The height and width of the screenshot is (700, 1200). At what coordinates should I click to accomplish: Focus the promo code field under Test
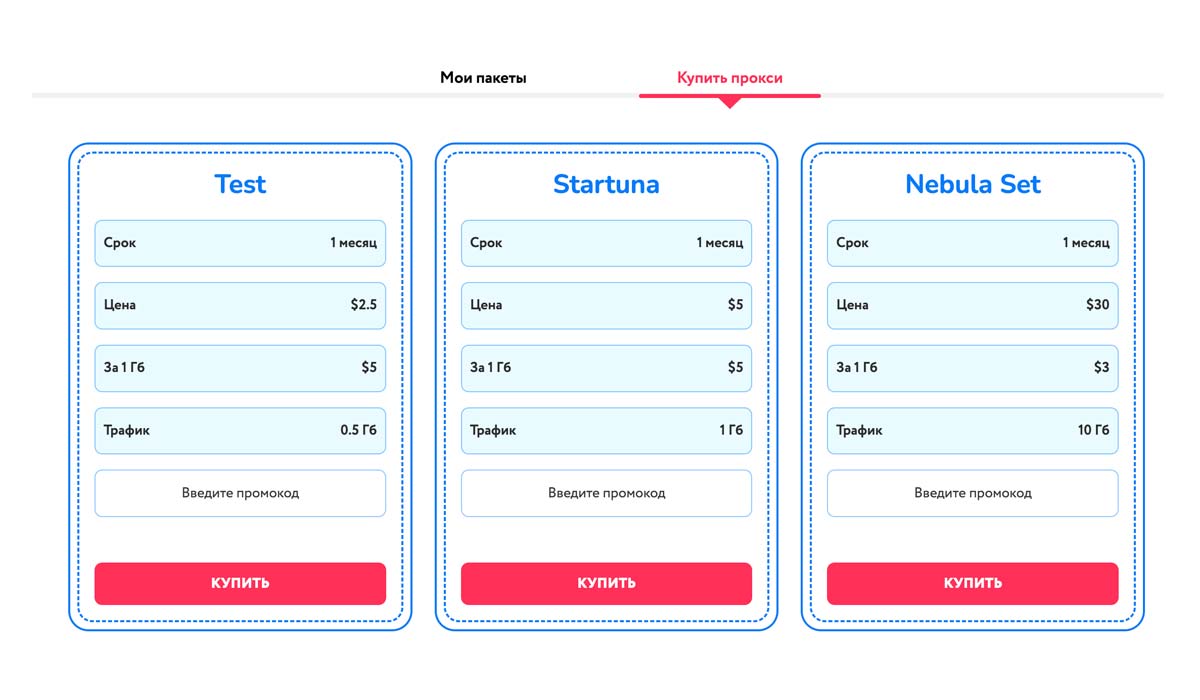240,493
